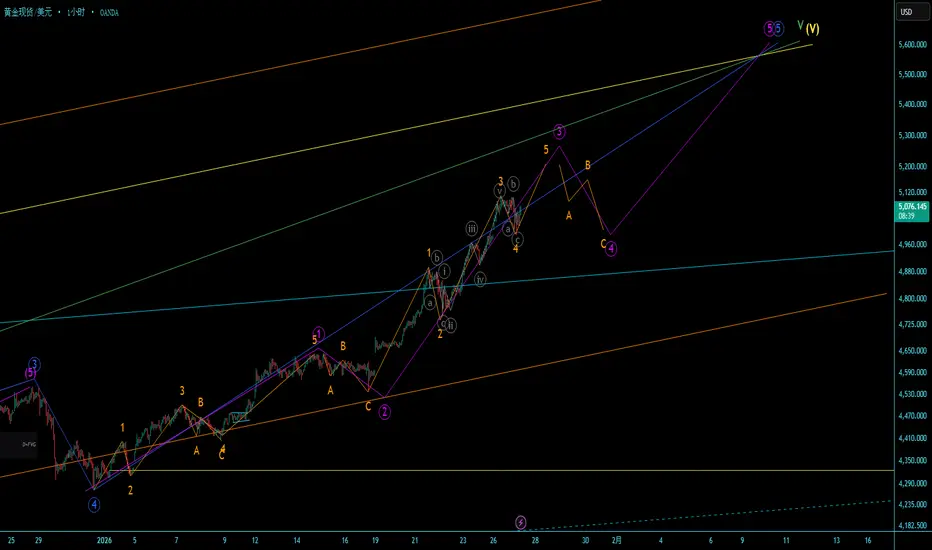932x550 pixels.
Task: Click the 4,880.000 price axis label
Action: [x=912, y=272]
